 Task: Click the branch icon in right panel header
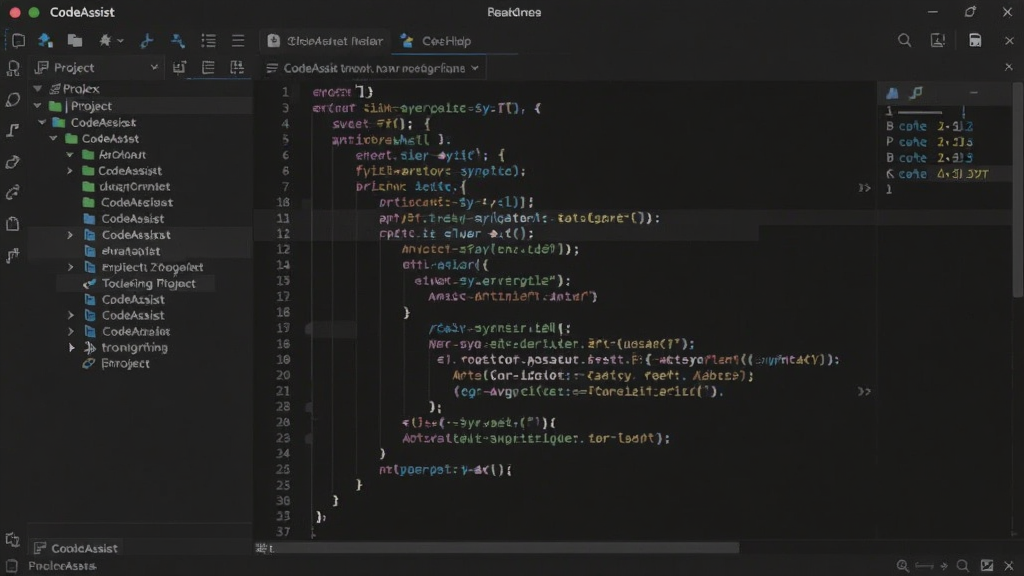point(916,93)
